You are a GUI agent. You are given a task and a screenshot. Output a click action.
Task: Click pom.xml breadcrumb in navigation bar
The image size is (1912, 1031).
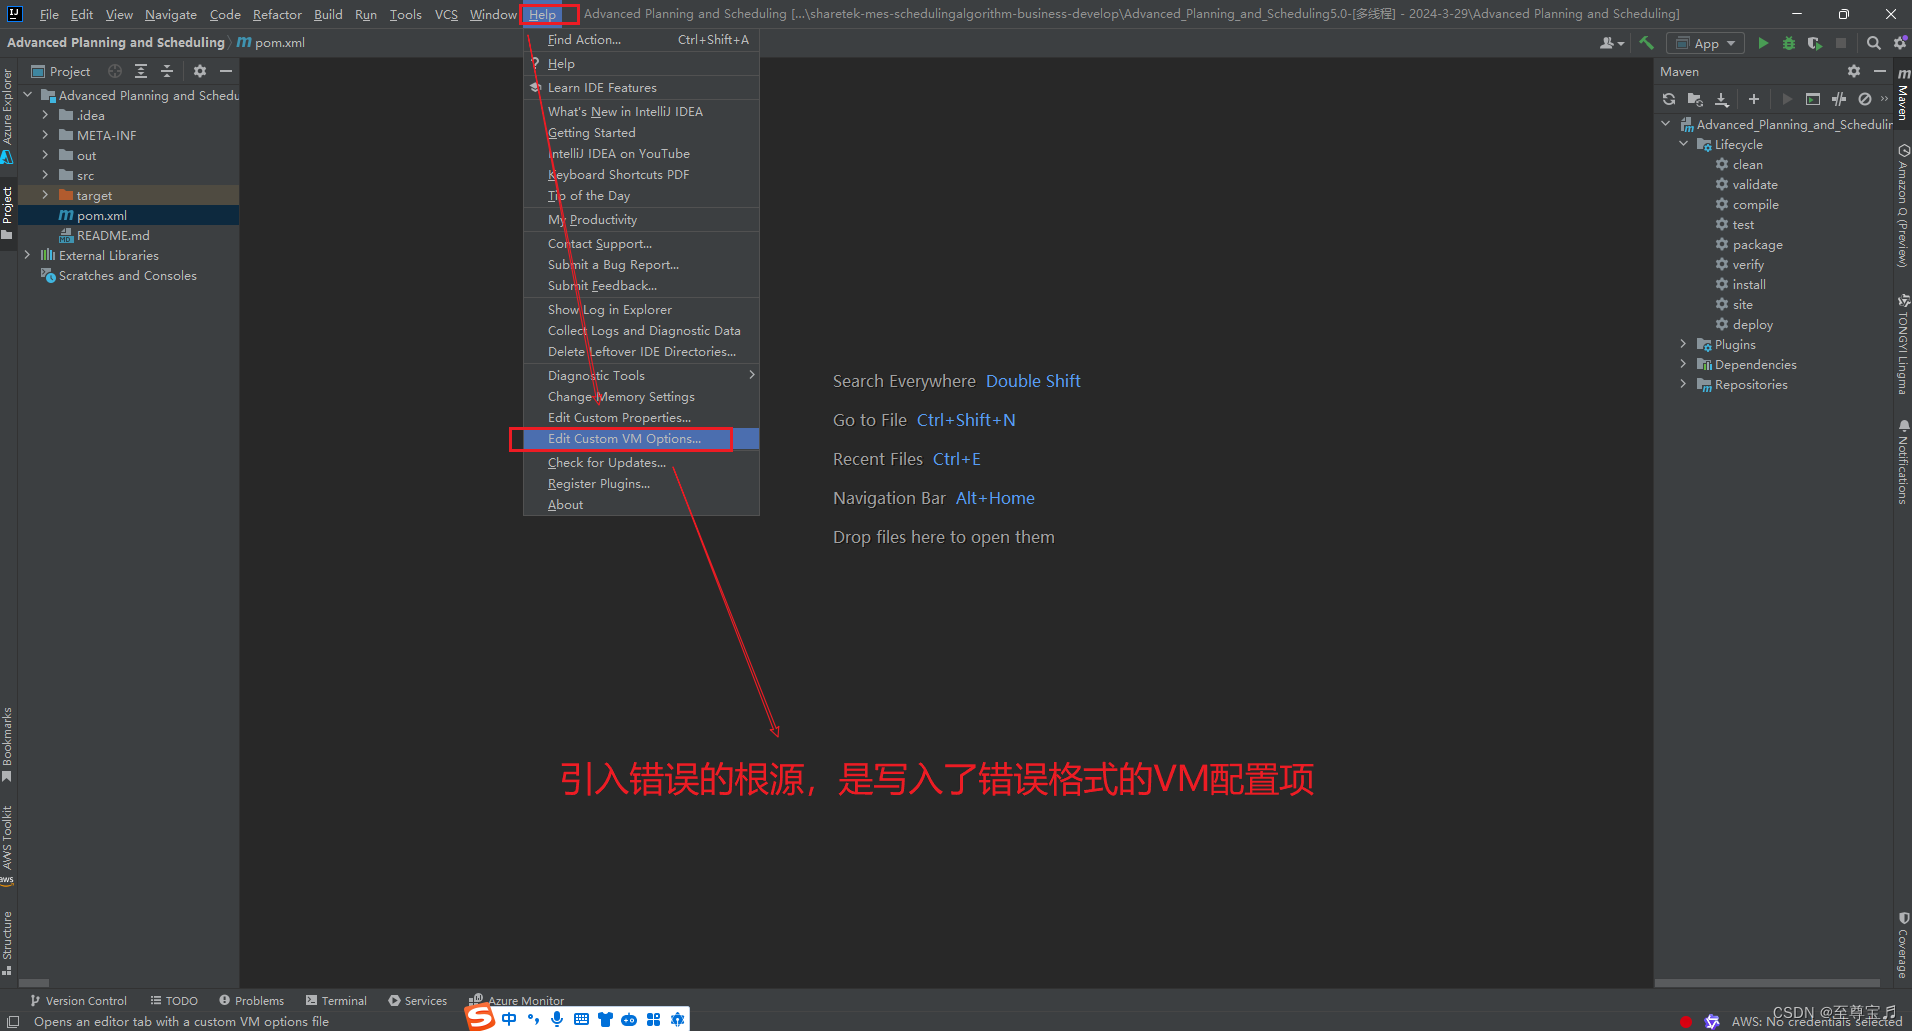[x=271, y=43]
